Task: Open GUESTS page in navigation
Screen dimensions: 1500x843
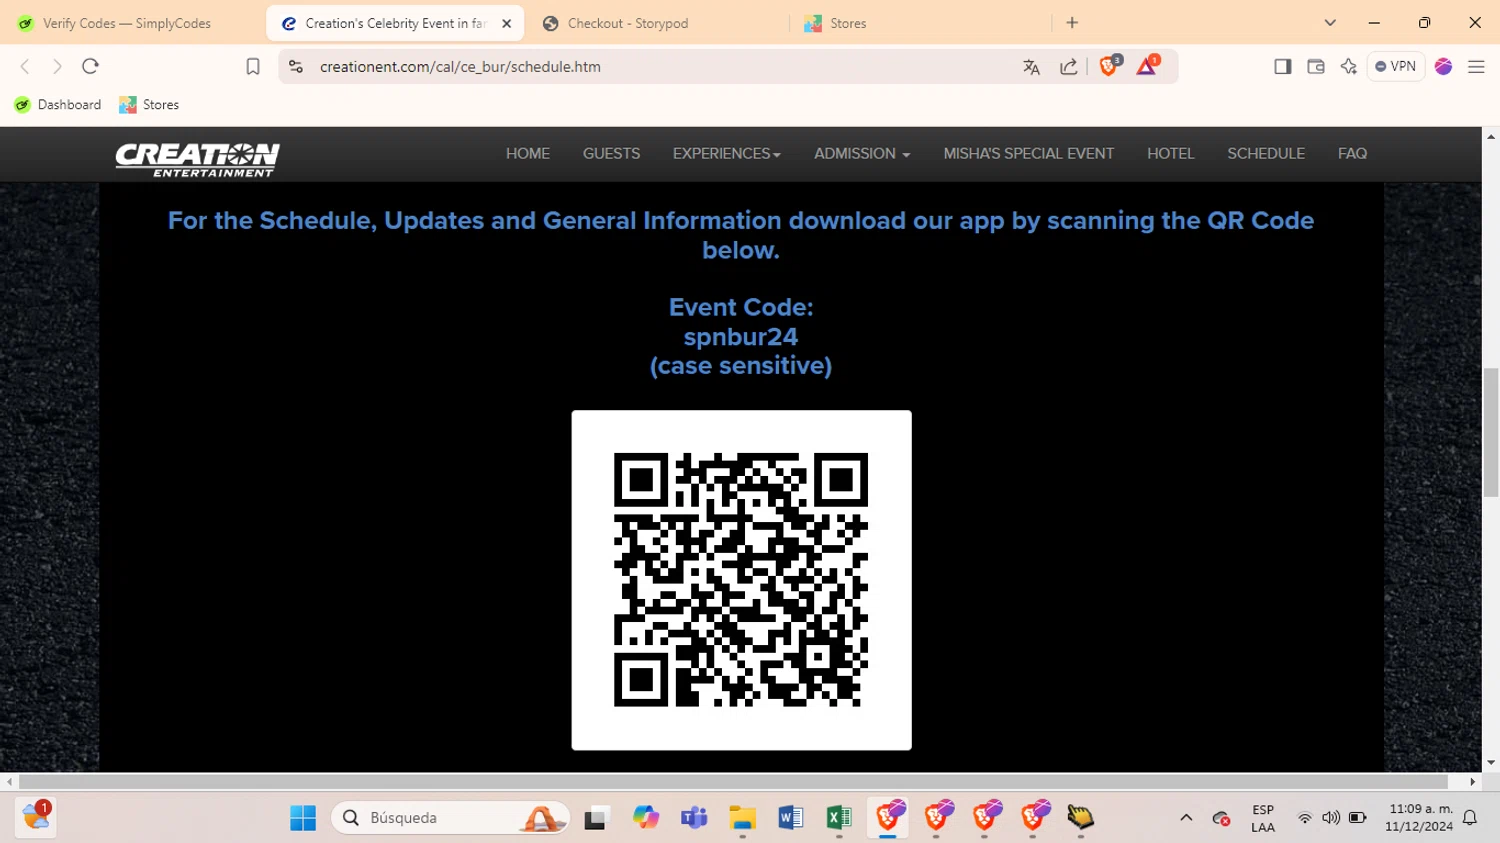Action: pos(611,153)
